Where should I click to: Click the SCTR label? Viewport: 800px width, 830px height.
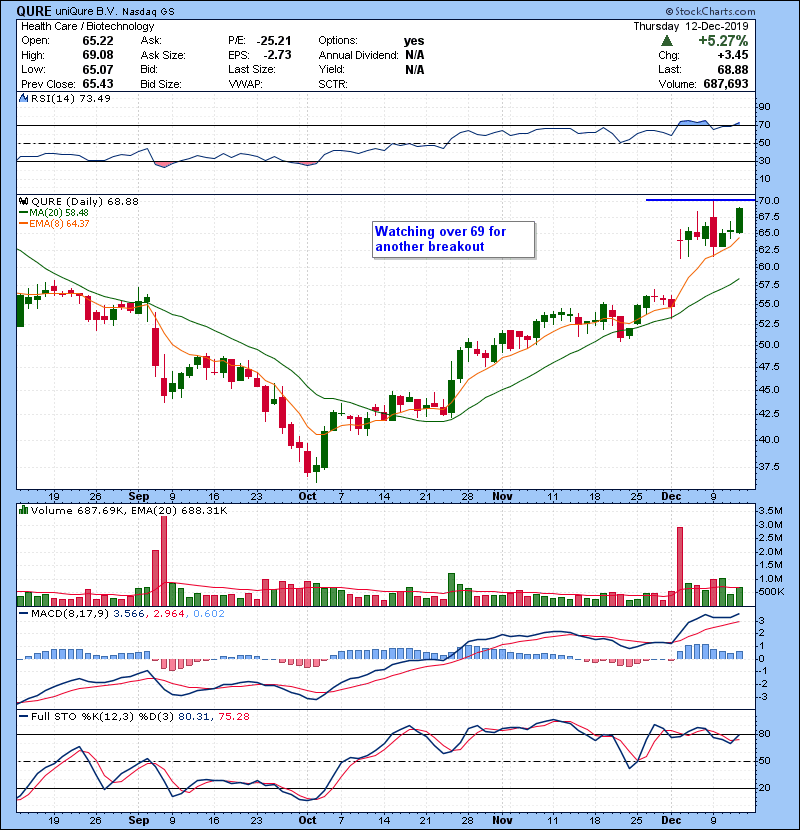[333, 84]
